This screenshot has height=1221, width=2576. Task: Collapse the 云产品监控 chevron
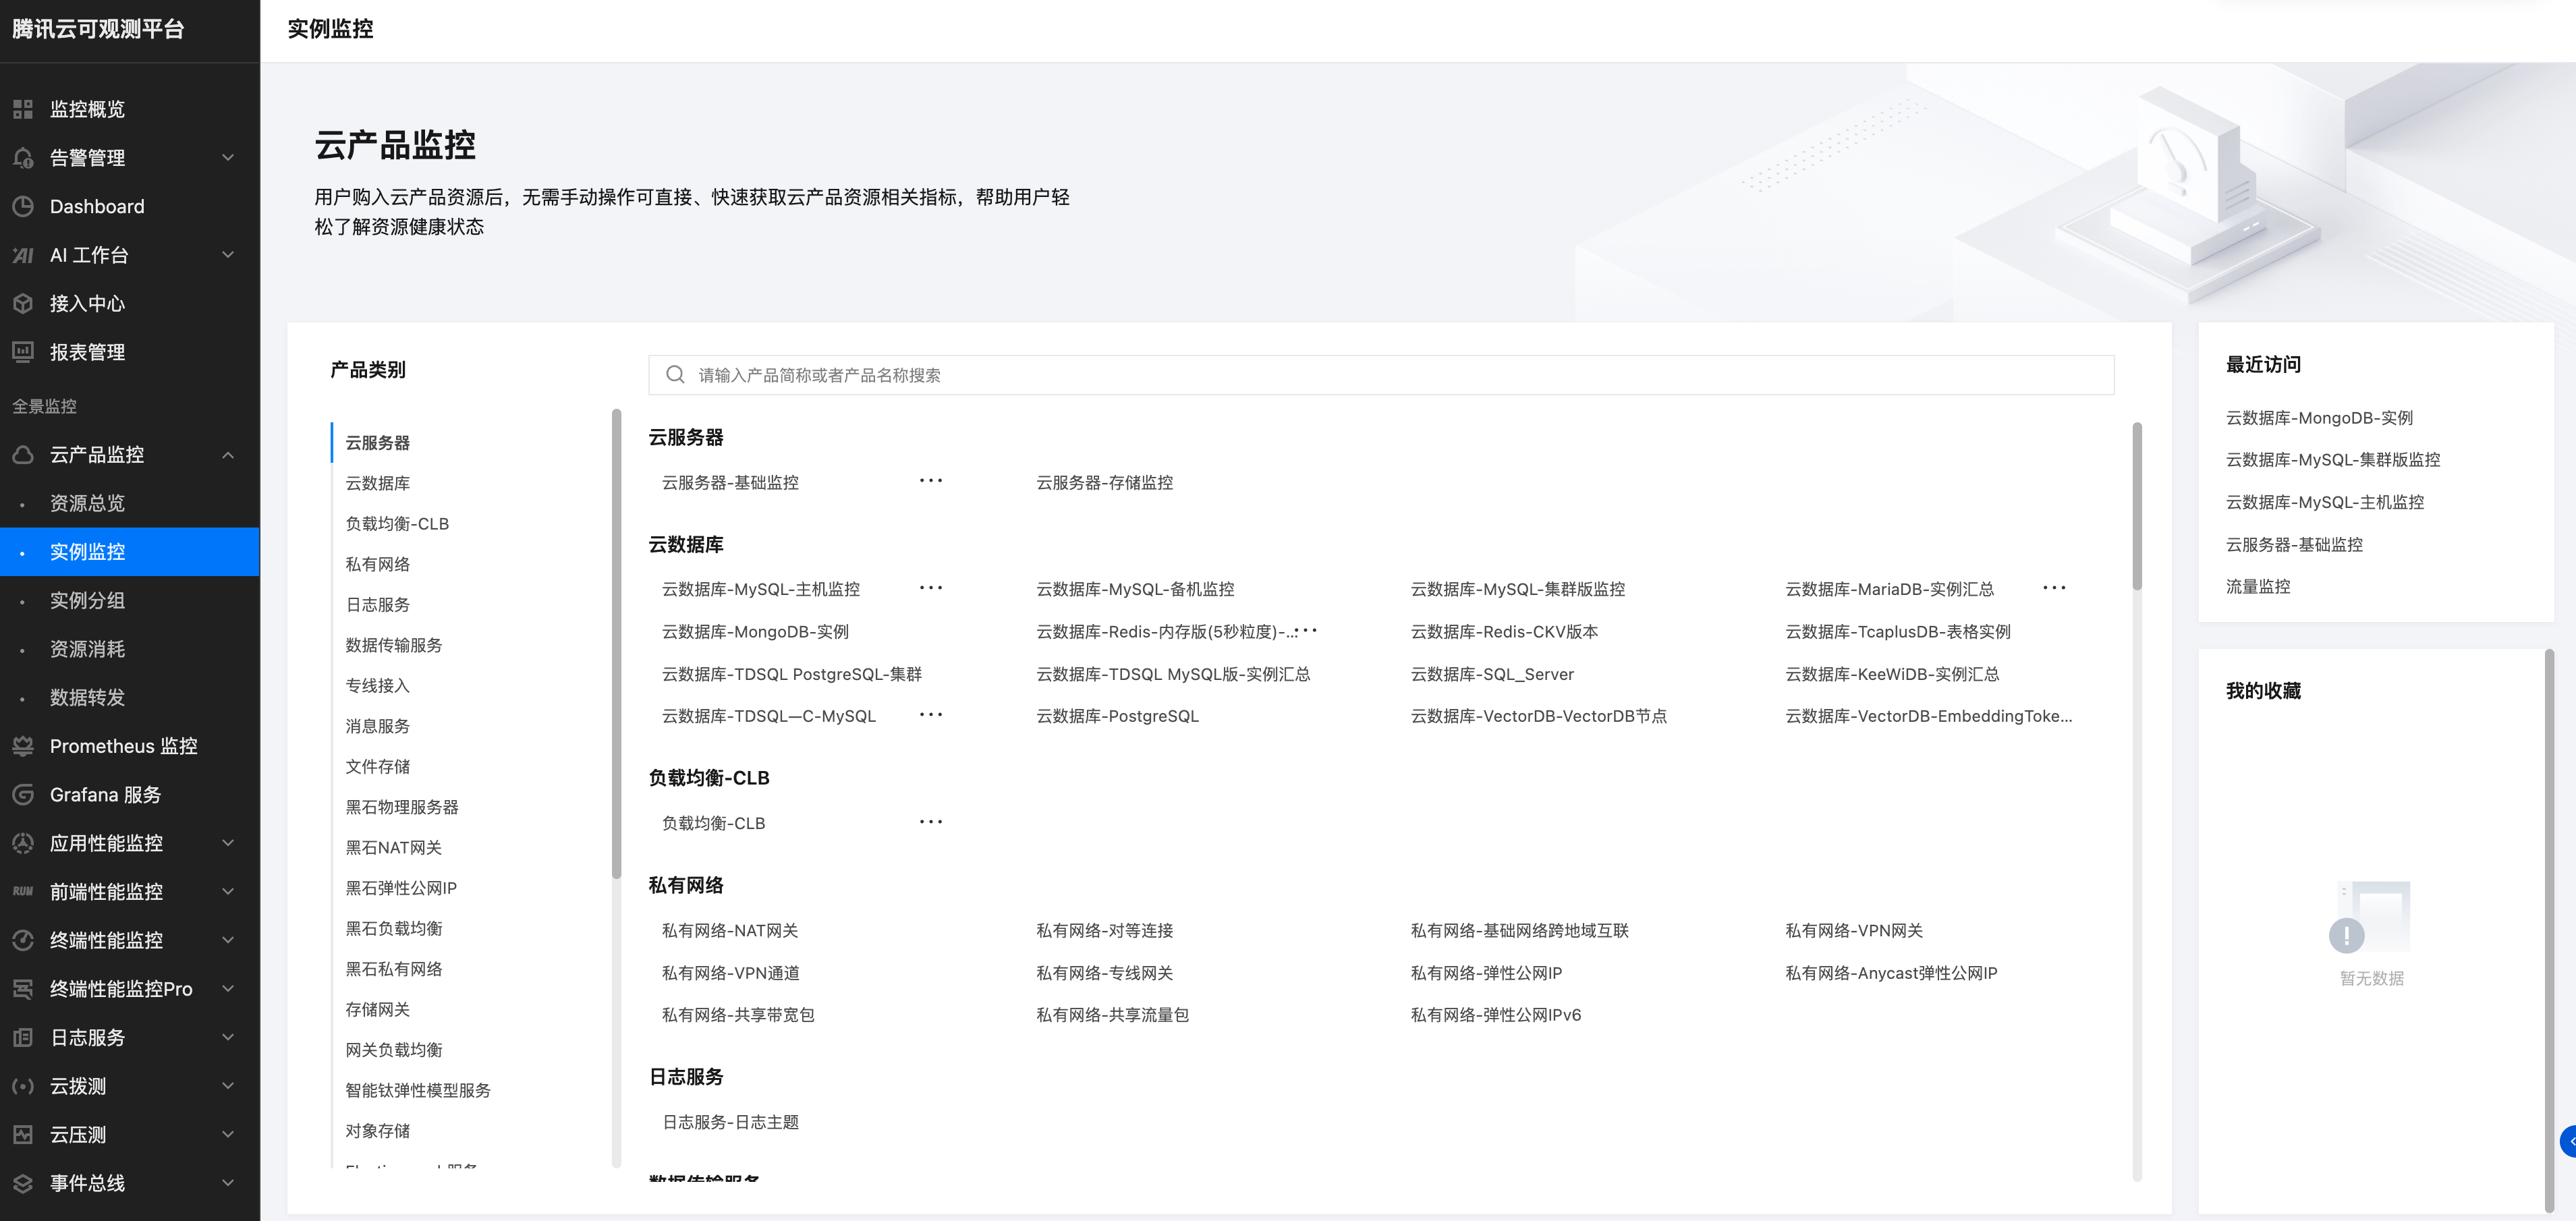click(228, 455)
